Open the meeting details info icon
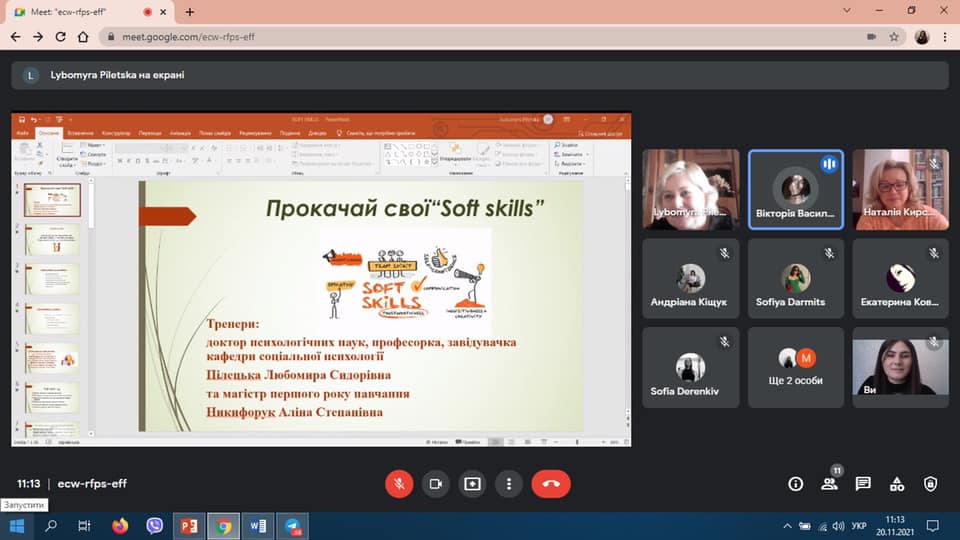 click(x=796, y=484)
